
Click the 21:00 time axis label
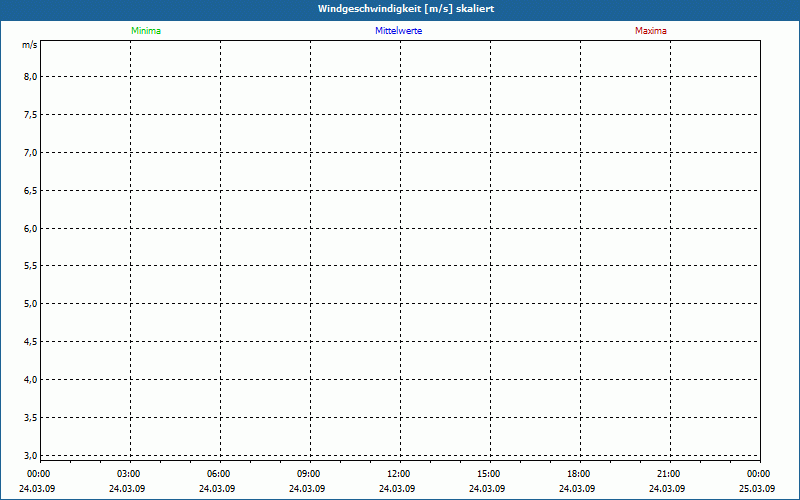pos(668,474)
